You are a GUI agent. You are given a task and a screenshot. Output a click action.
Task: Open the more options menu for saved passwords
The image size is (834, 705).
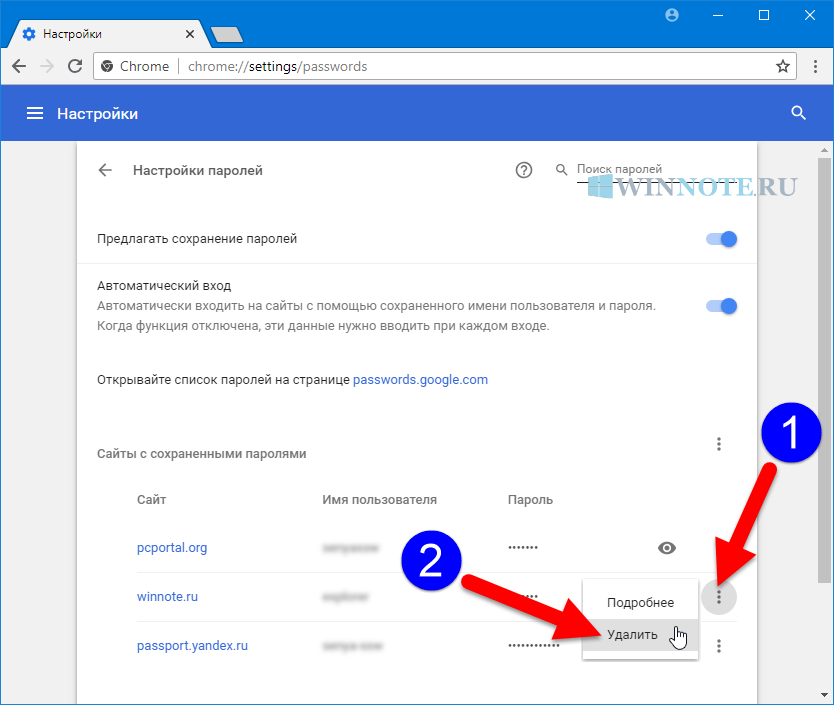pos(719,444)
